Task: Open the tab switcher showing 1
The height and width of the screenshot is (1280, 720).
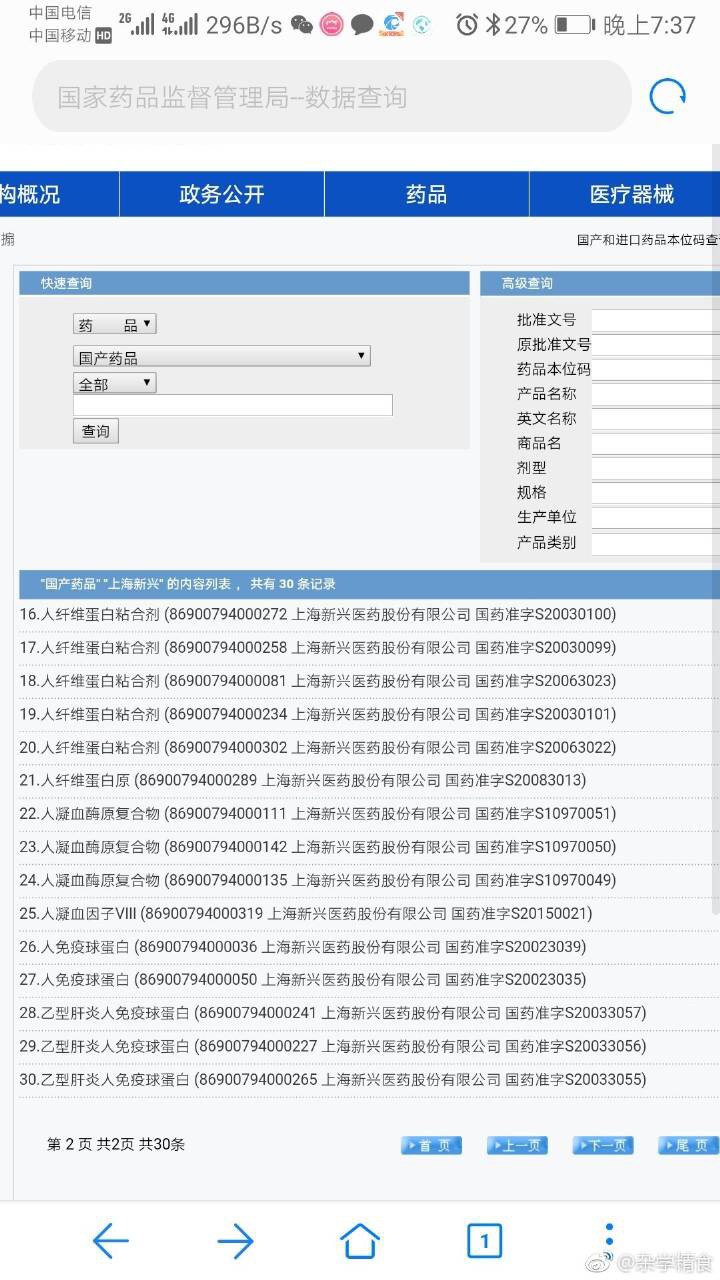Action: pos(485,1241)
